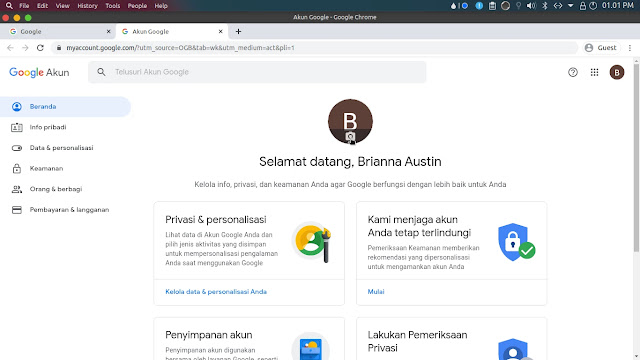Click the Keamanan padlock icon
This screenshot has width=640, height=360.
(x=17, y=168)
